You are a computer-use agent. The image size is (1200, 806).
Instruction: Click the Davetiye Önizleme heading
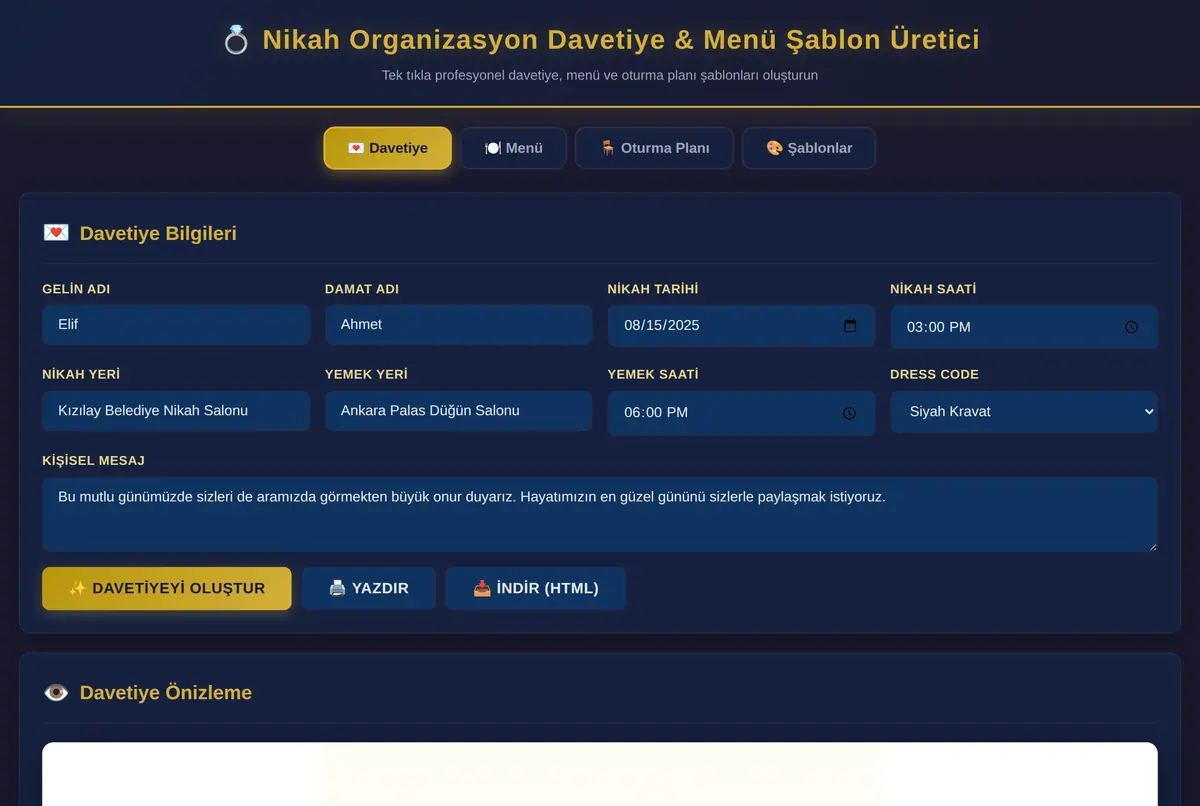[x=166, y=693]
